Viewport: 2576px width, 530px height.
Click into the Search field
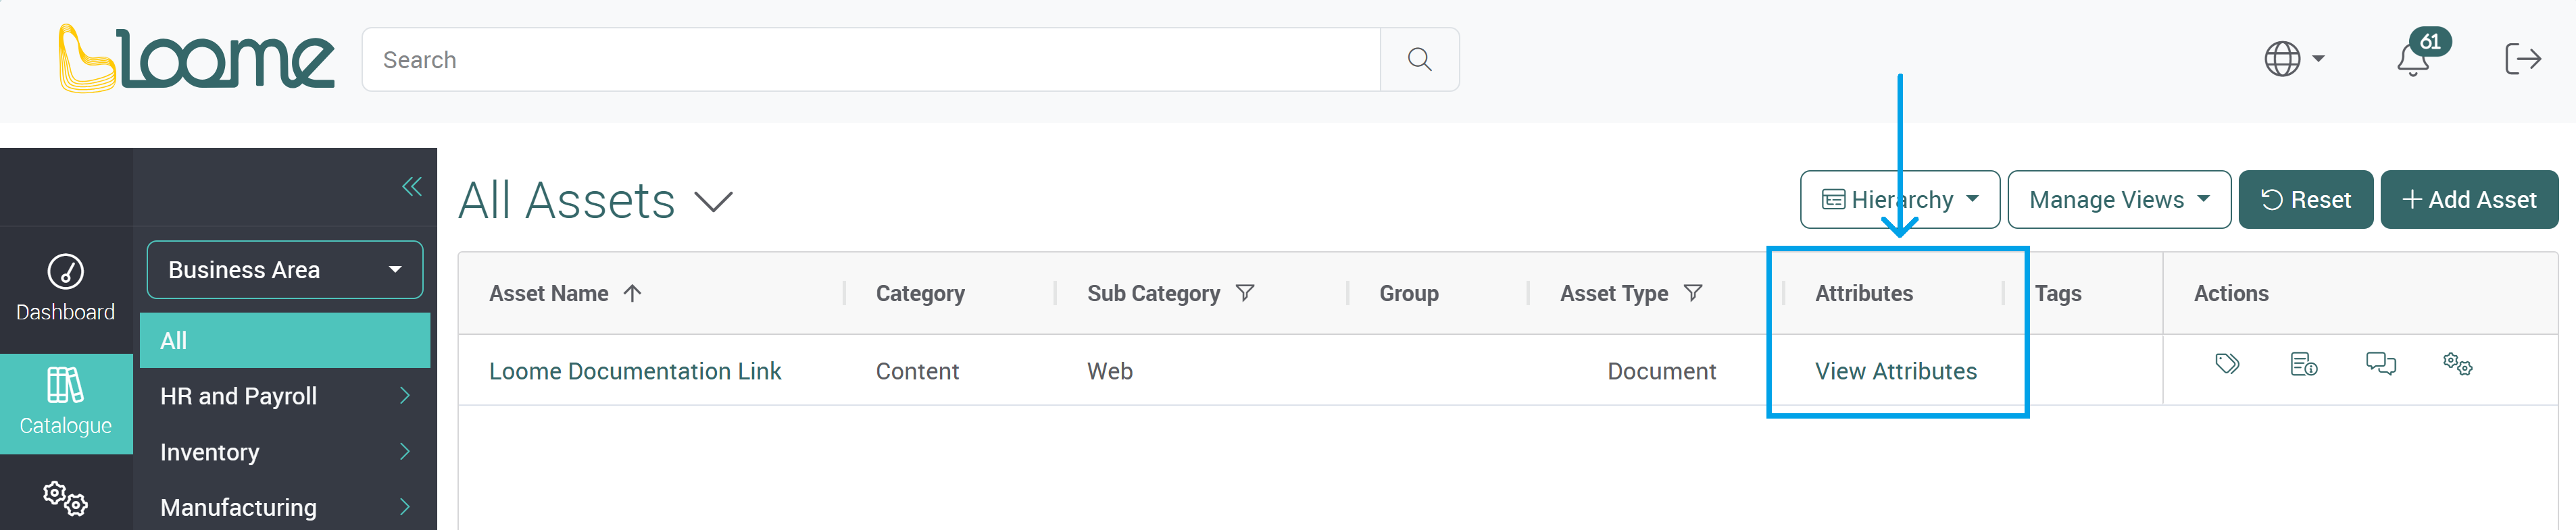click(x=871, y=60)
